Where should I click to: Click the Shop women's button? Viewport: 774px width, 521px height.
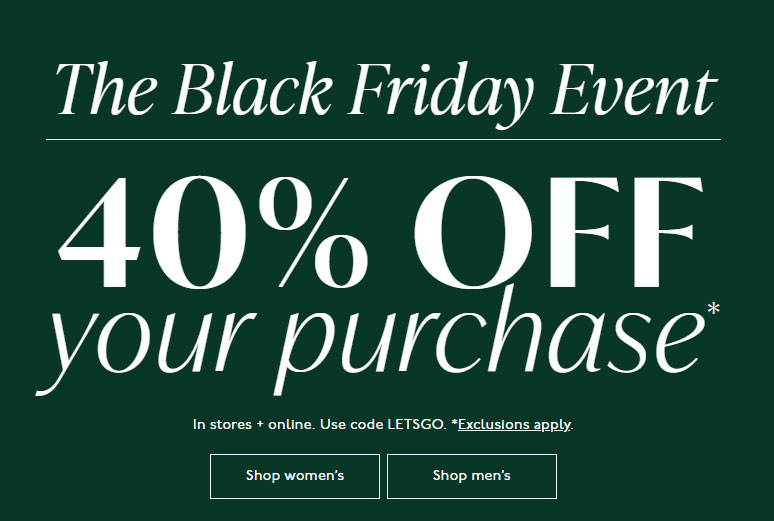295,476
